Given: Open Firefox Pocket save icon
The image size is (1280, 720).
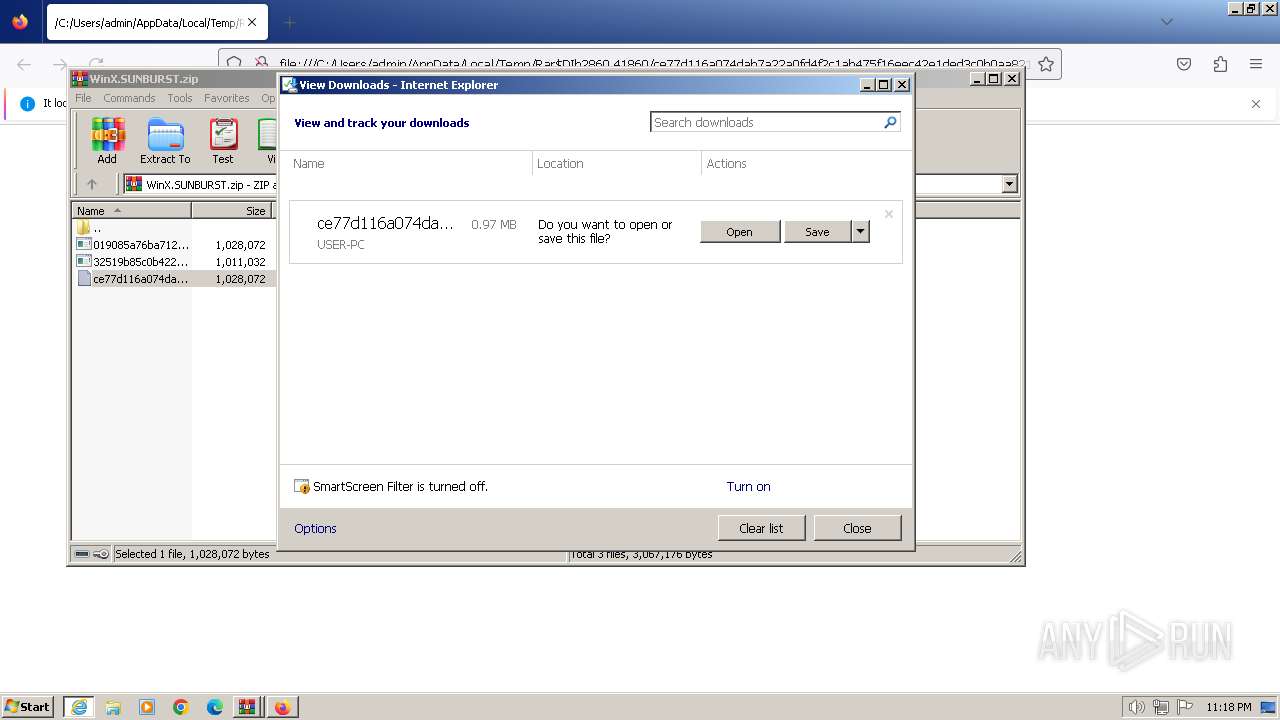Looking at the screenshot, I should [x=1184, y=64].
